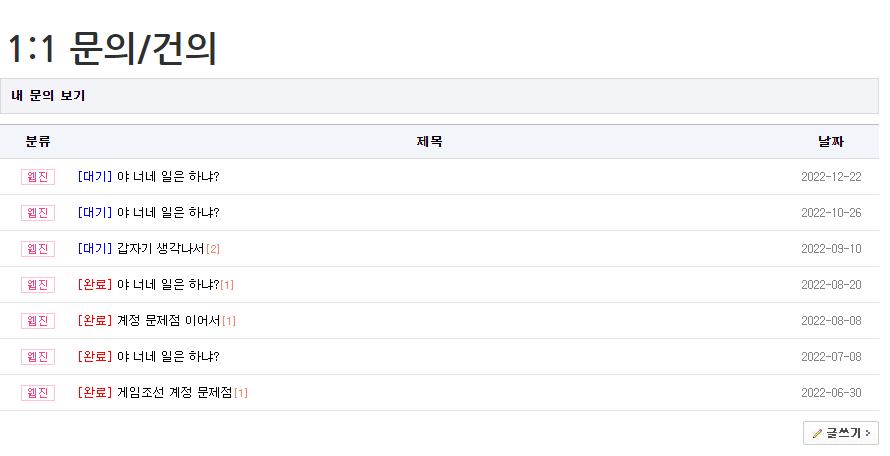Click the [대기] status label on the 2022-10-26 row
890x456 pixels.
95,213
